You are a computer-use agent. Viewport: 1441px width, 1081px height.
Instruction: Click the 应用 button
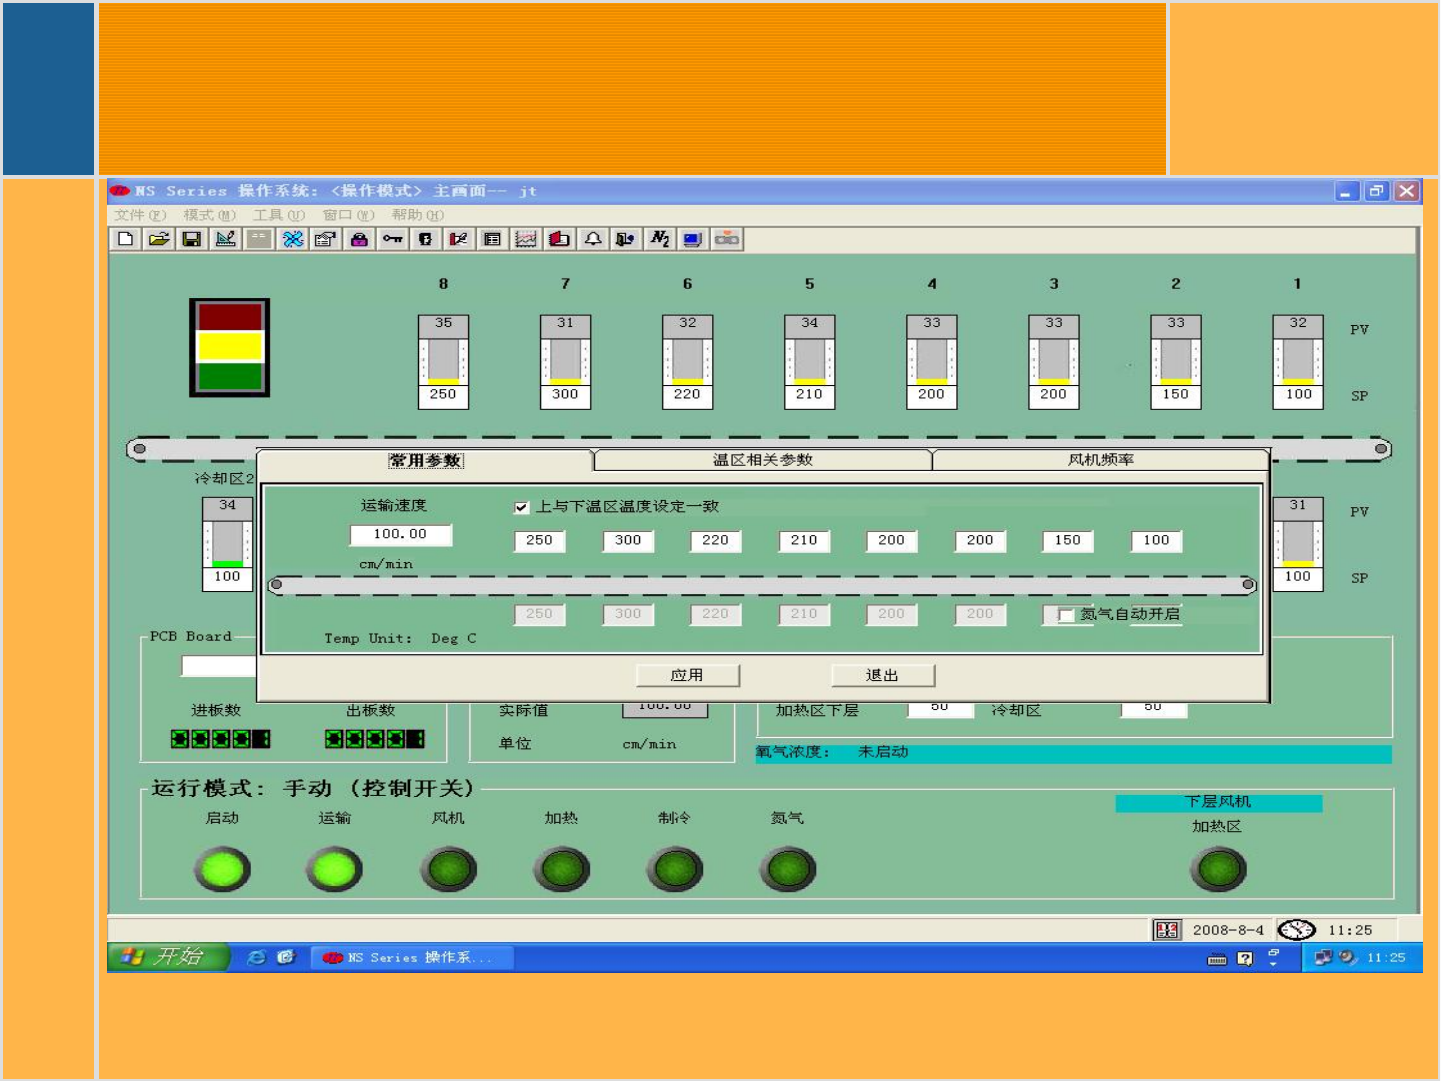[x=687, y=675]
